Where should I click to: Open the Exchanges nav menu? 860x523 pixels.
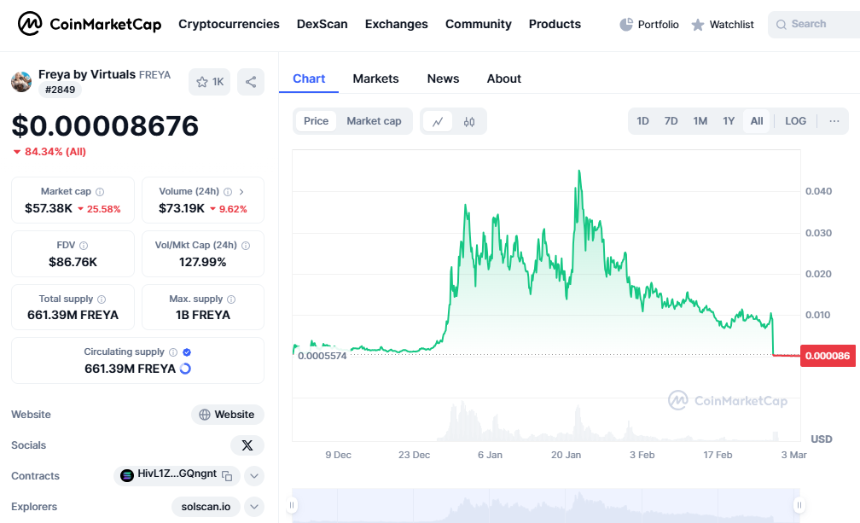[x=396, y=24]
